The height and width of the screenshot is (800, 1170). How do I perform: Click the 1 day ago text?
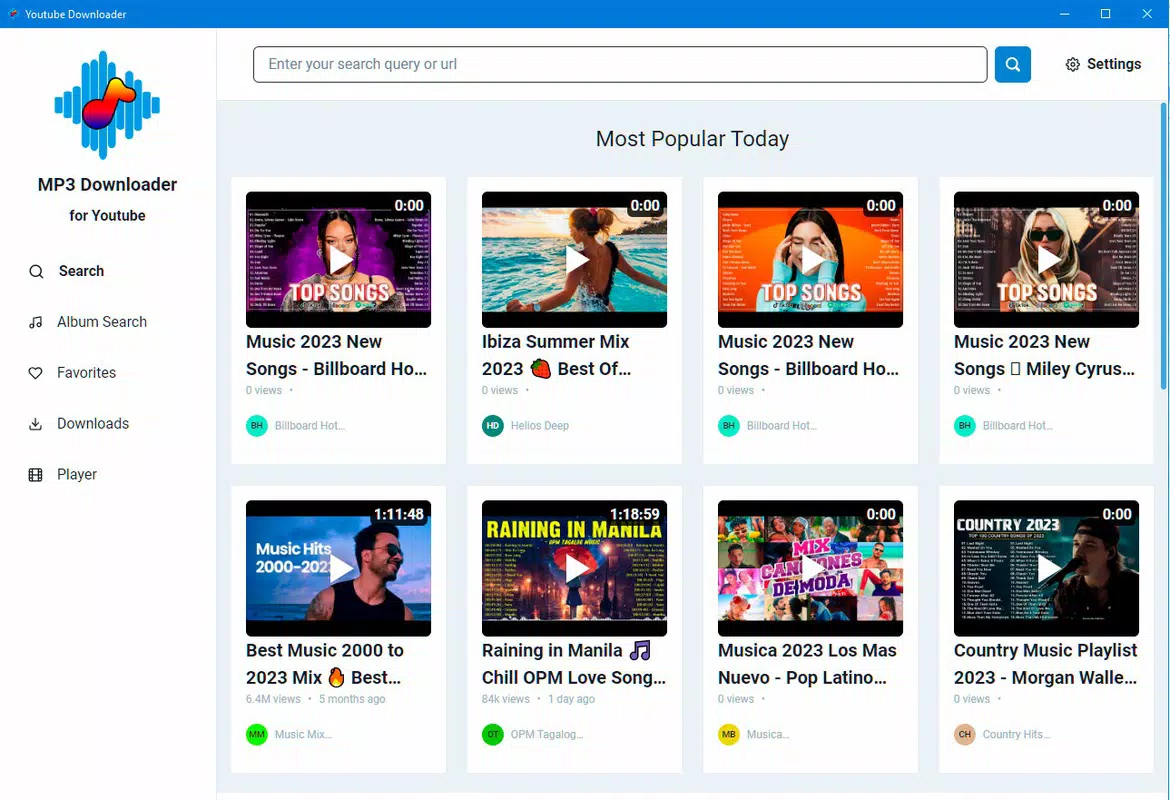[572, 699]
